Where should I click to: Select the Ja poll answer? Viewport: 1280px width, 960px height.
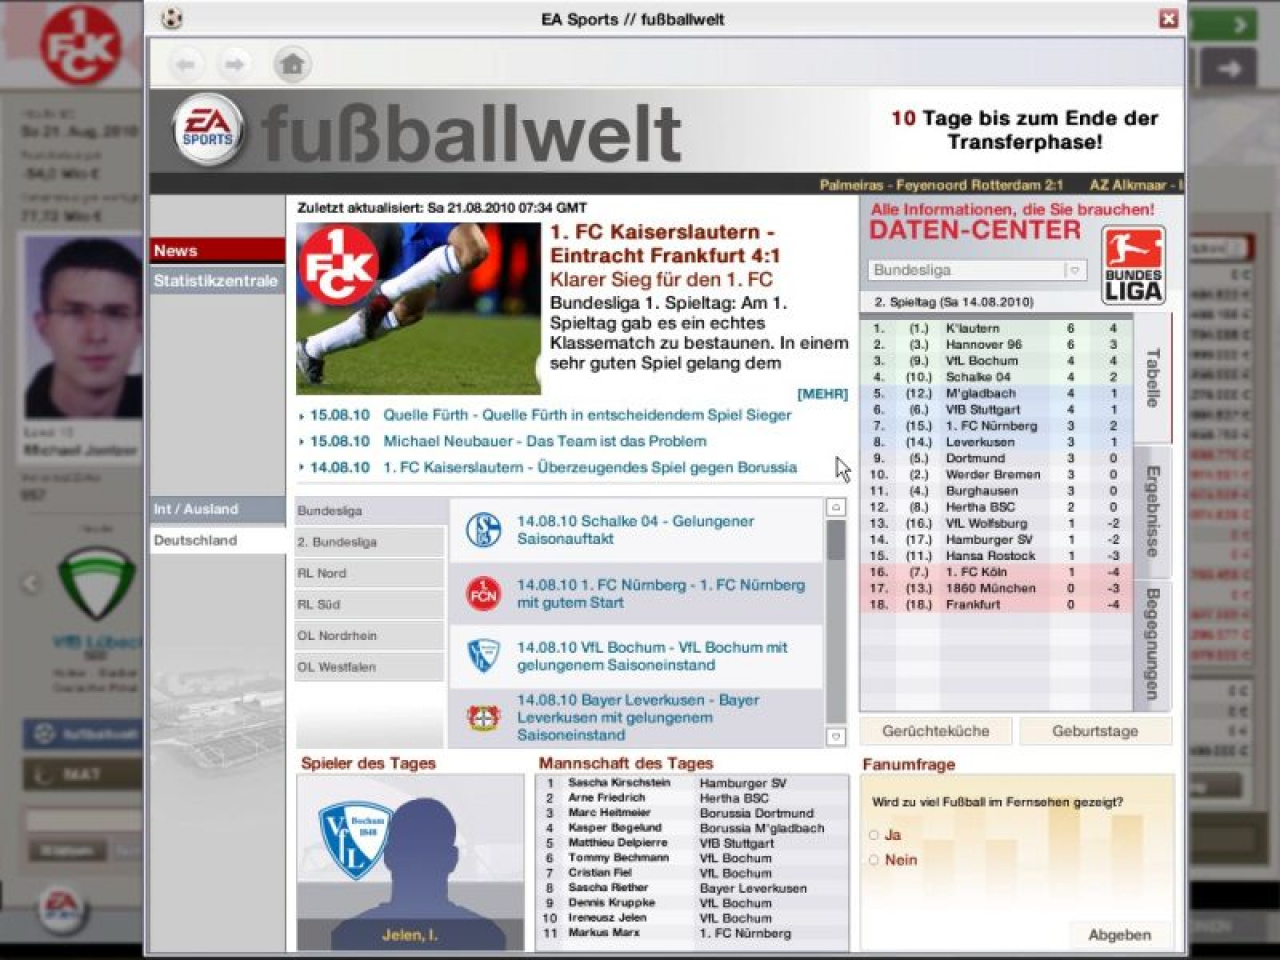[874, 835]
